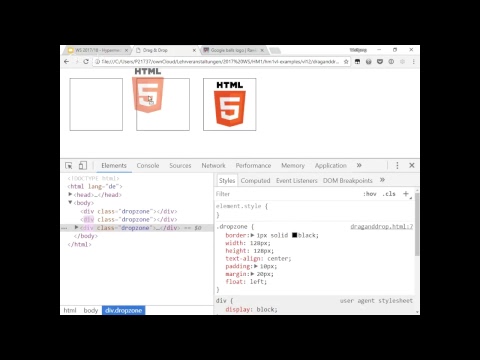The width and height of the screenshot is (480, 360).
Task: Open the Elements tab
Action: pyautogui.click(x=114, y=166)
